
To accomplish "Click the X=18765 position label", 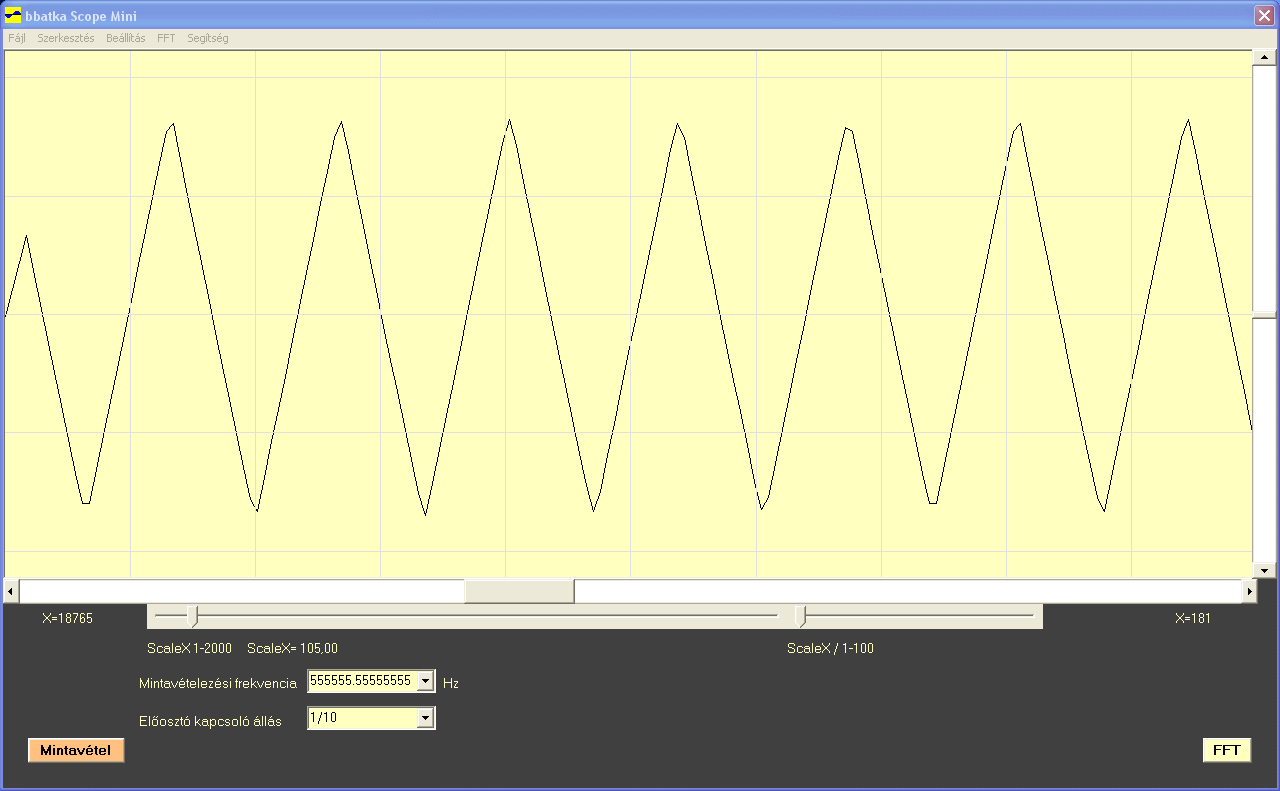I will (68, 619).
